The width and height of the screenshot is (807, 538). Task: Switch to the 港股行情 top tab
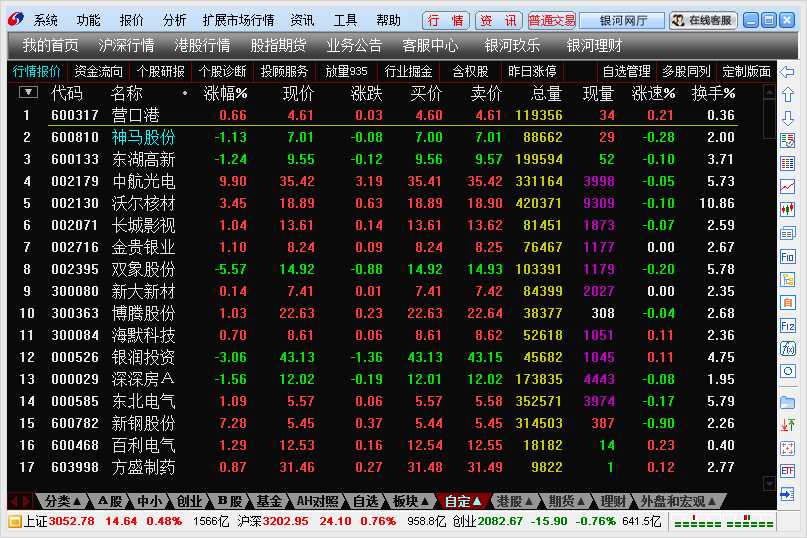tap(202, 46)
